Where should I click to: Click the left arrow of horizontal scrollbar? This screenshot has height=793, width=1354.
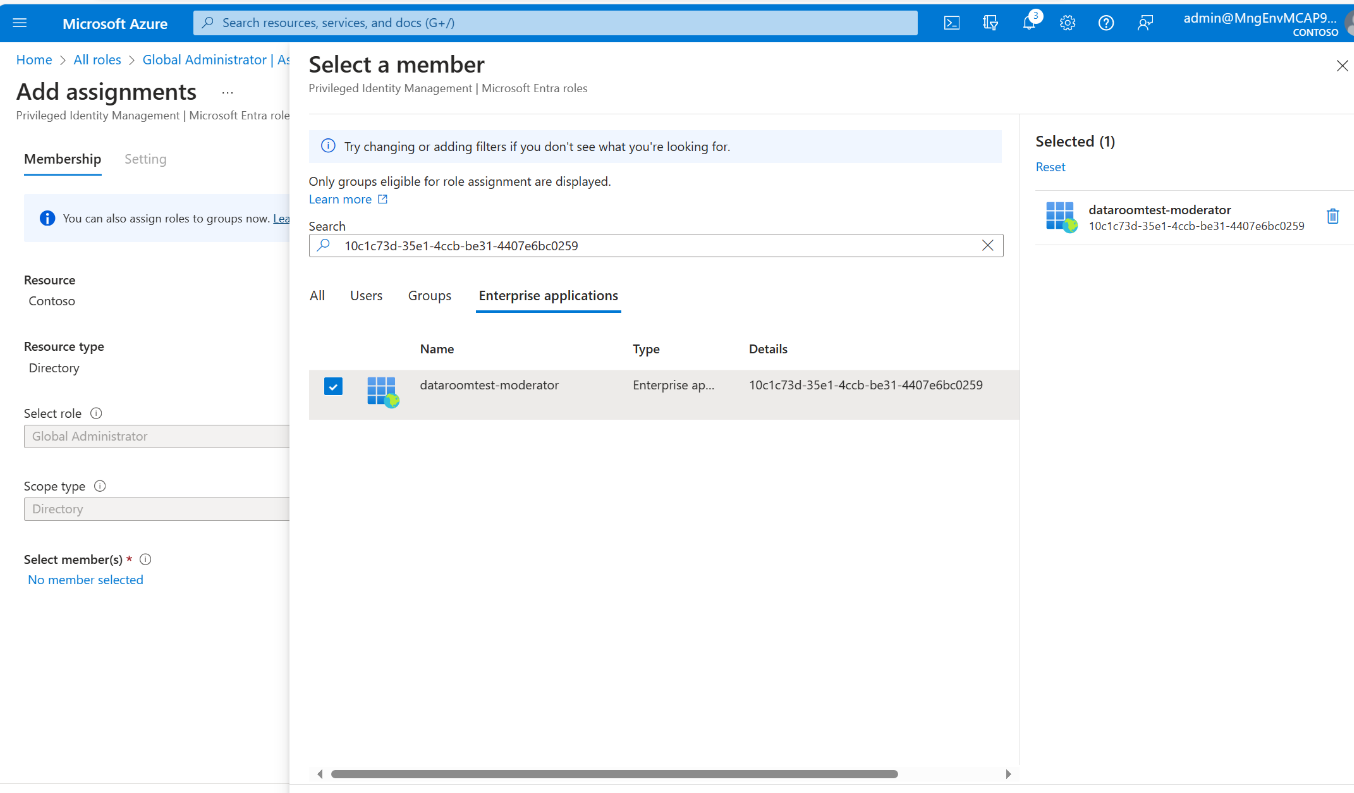coord(320,774)
